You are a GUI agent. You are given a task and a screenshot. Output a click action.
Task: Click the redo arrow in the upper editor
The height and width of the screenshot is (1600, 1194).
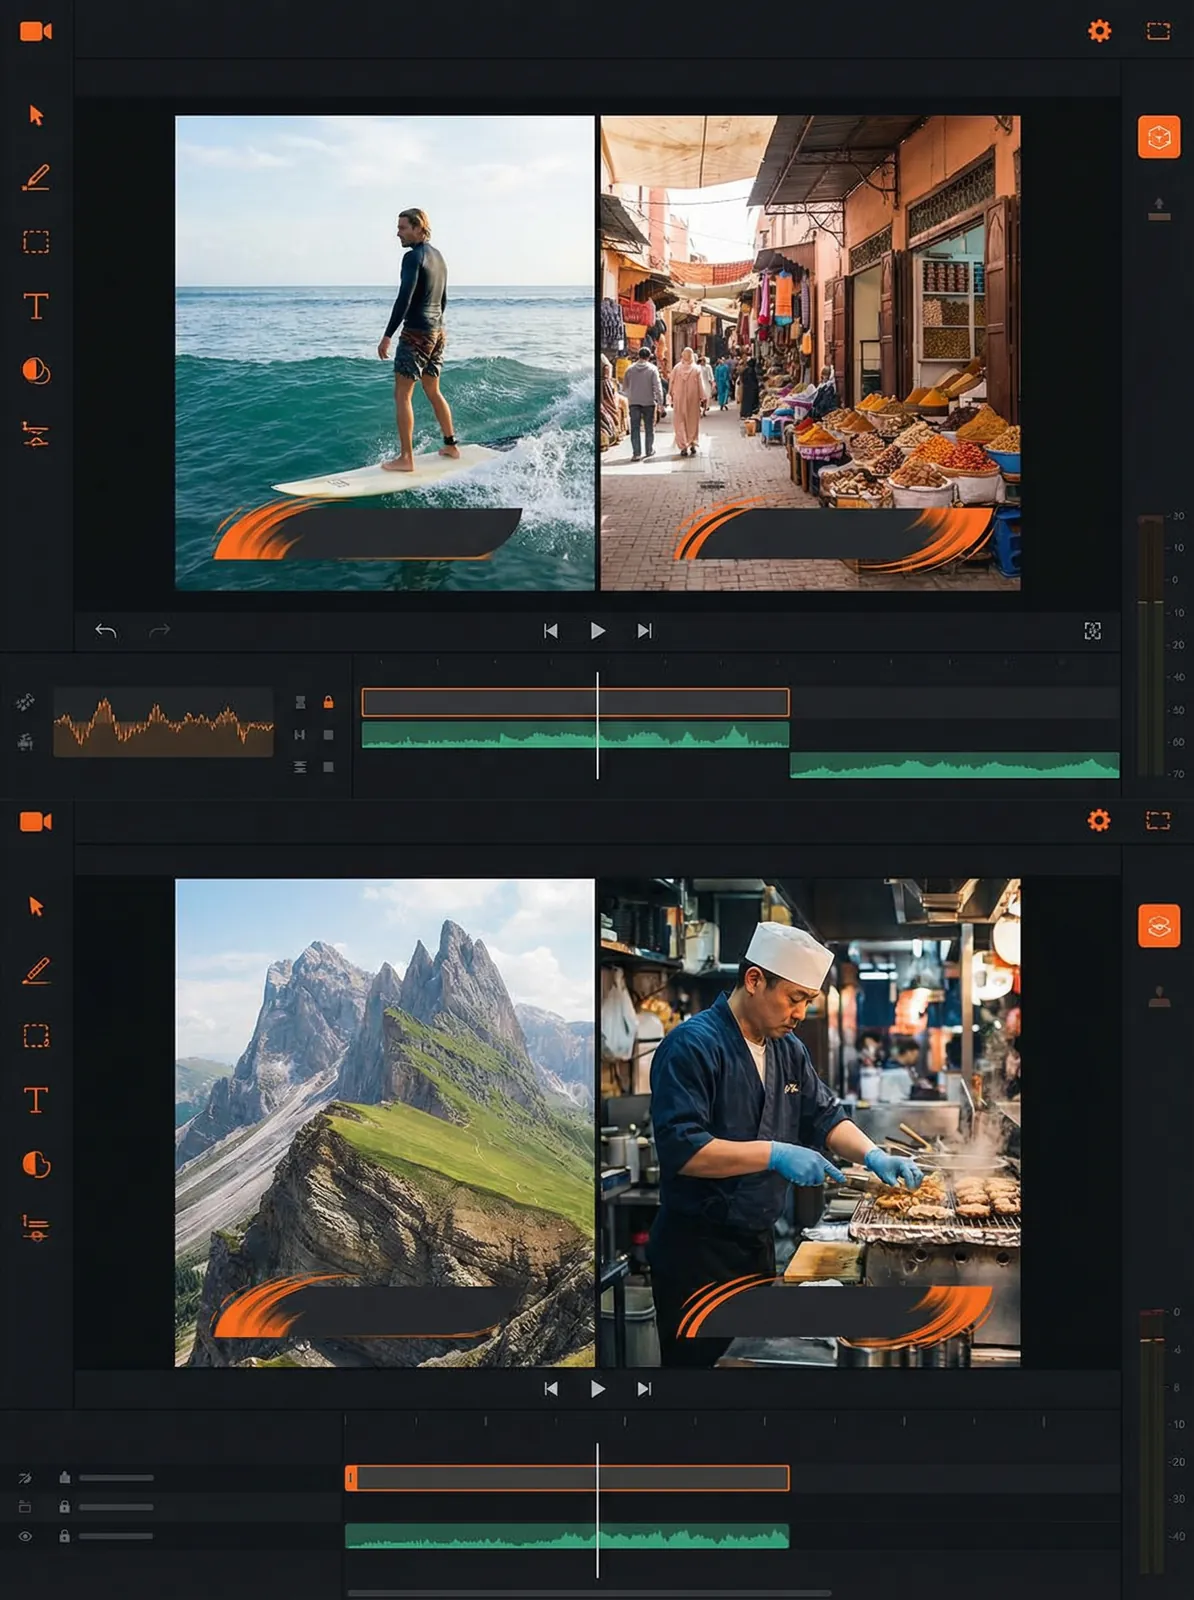pyautogui.click(x=160, y=631)
